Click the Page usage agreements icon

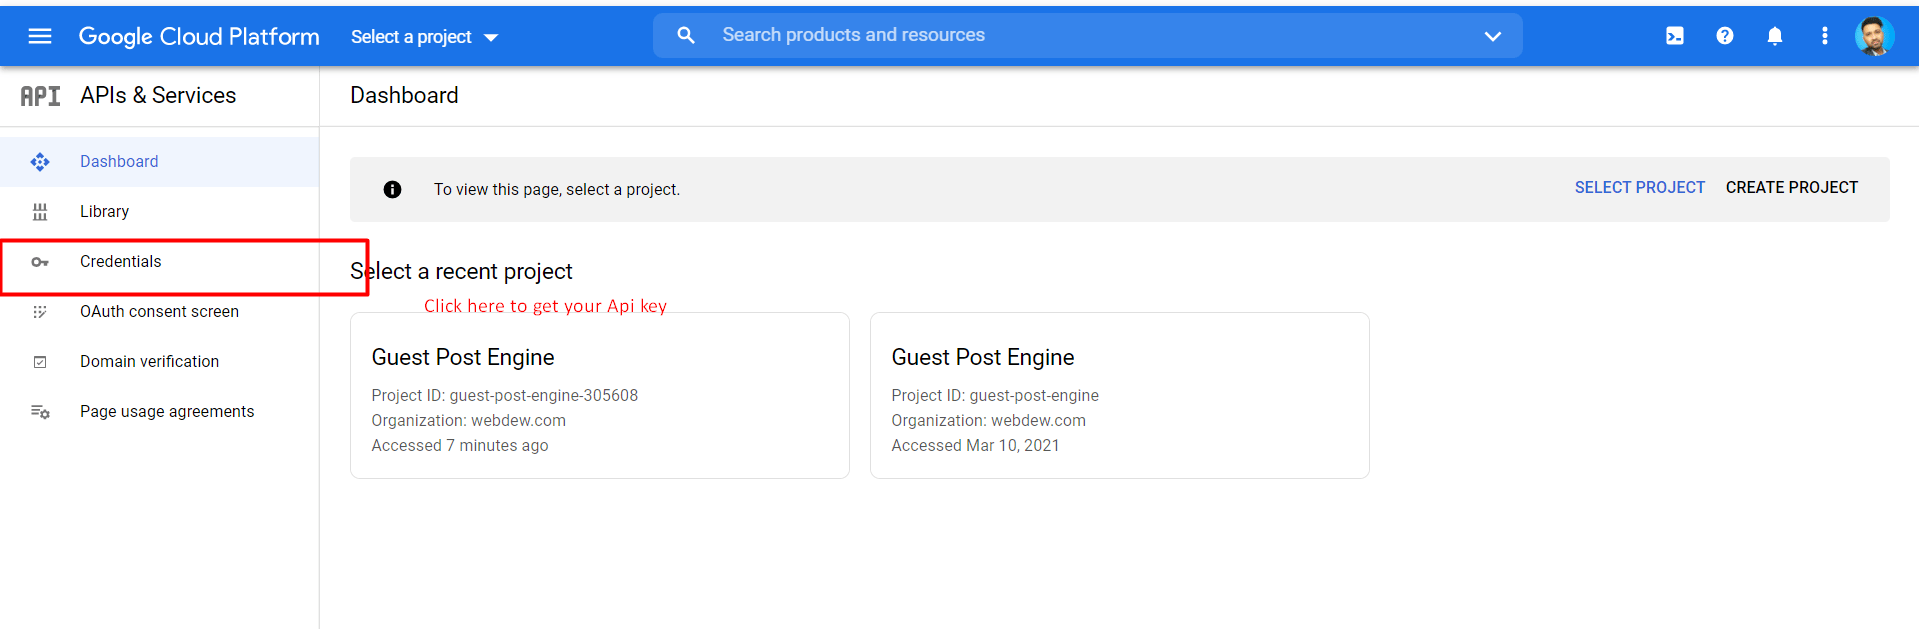click(x=40, y=412)
